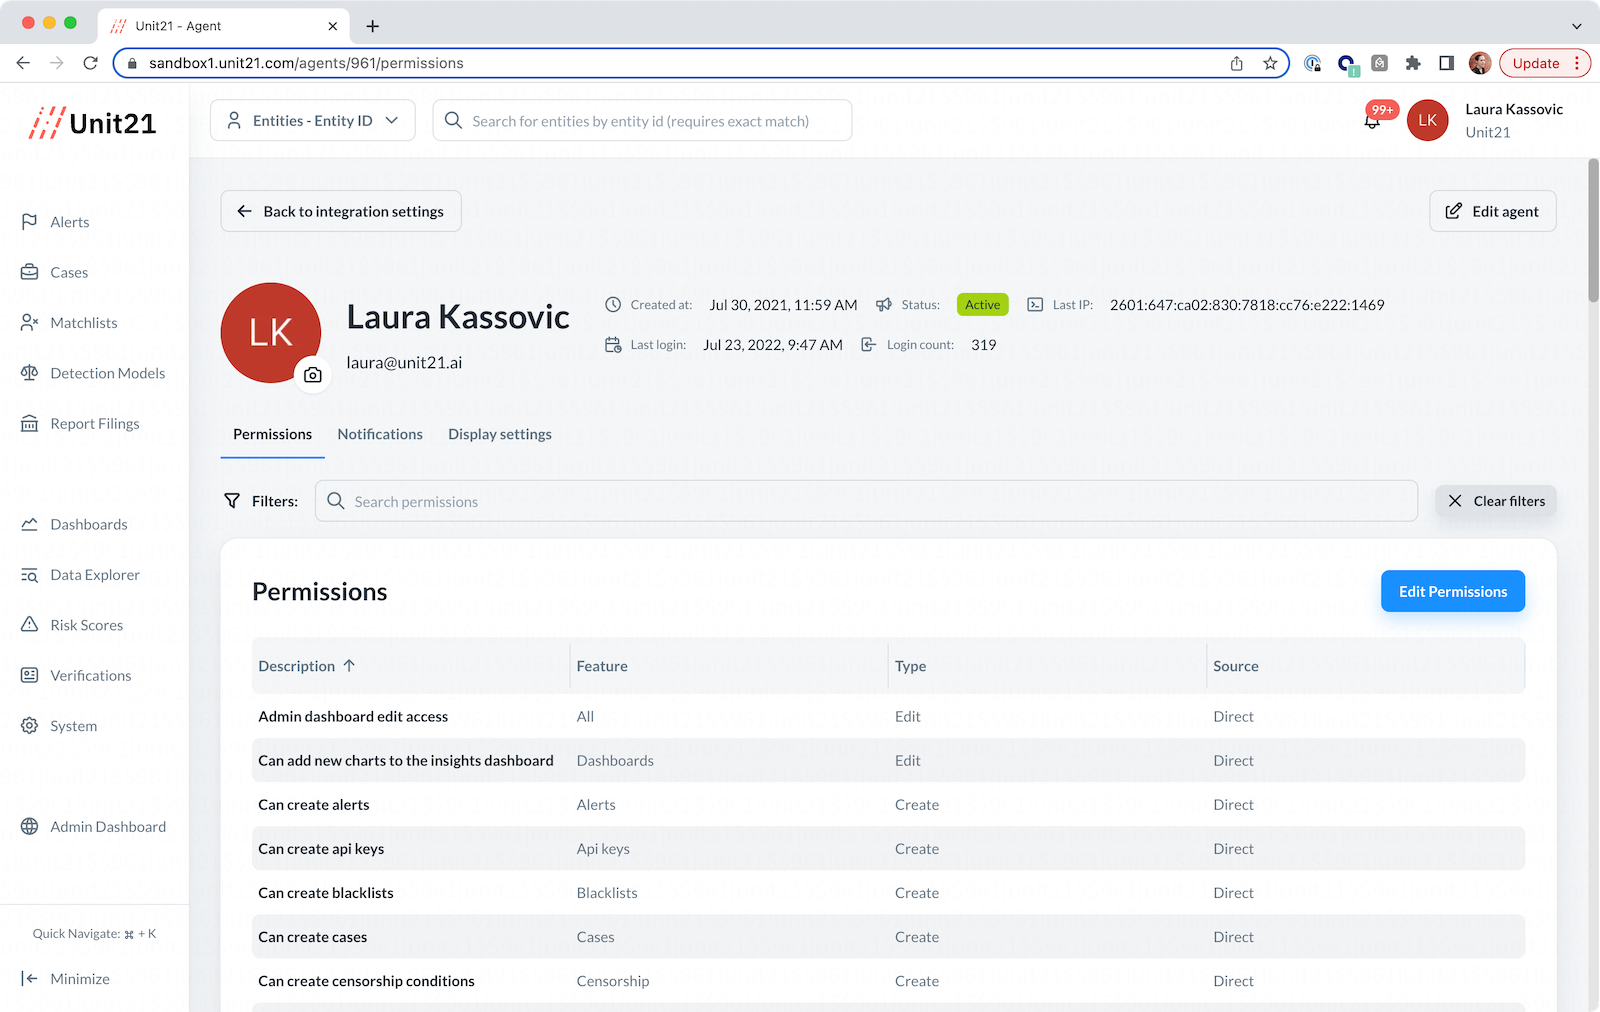Image resolution: width=1600 pixels, height=1012 pixels.
Task: Share this page from address bar
Action: pyautogui.click(x=1237, y=63)
